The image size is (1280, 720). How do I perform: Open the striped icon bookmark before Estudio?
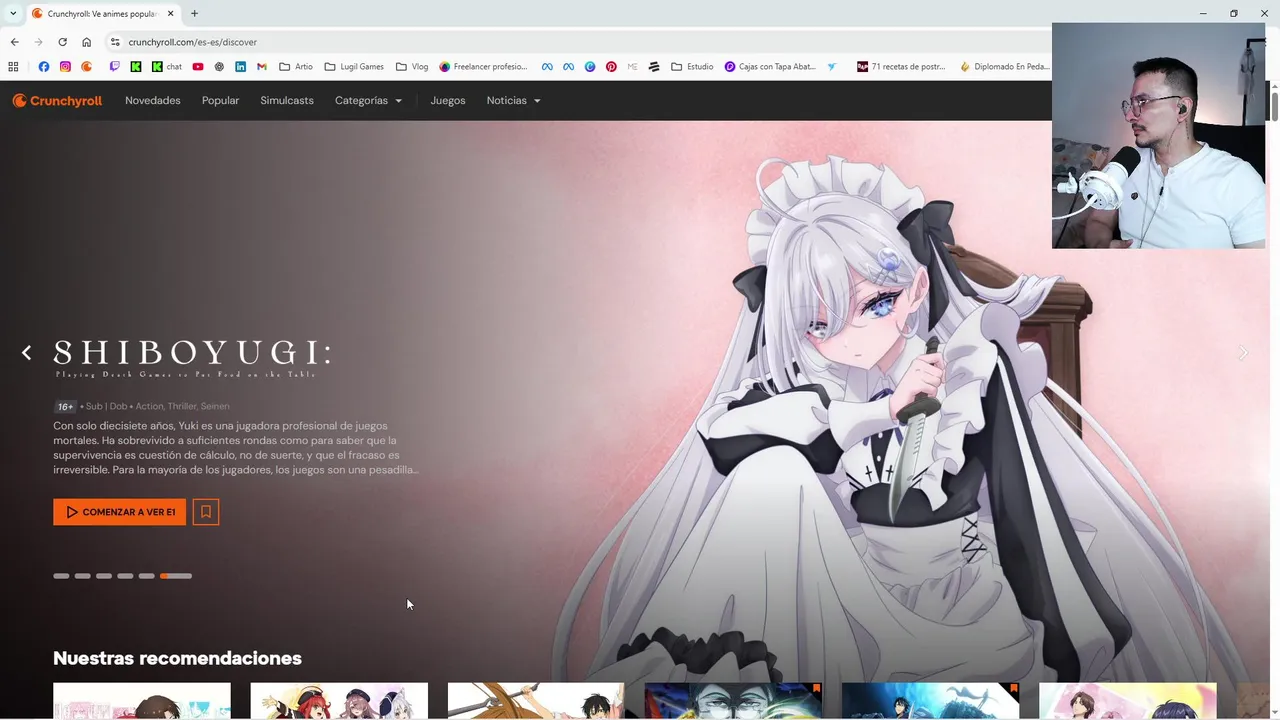pos(654,67)
